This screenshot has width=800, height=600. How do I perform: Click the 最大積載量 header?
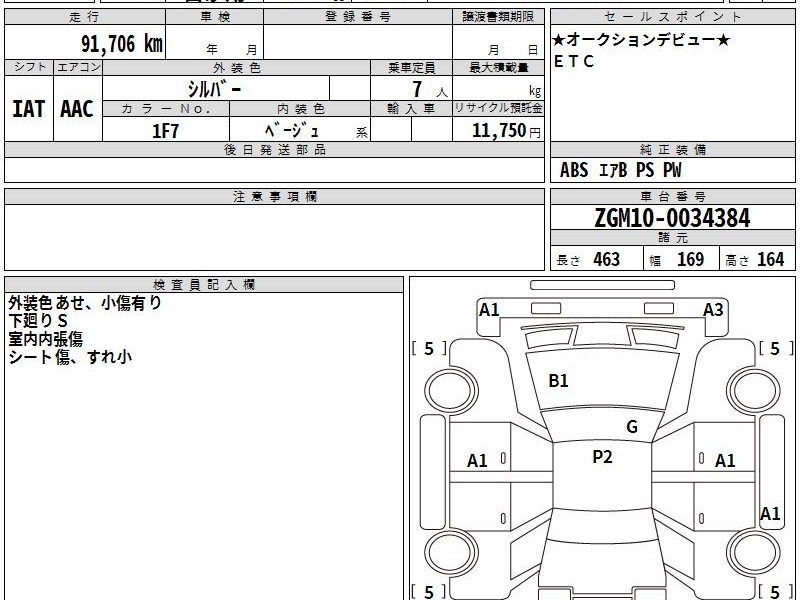tap(498, 67)
